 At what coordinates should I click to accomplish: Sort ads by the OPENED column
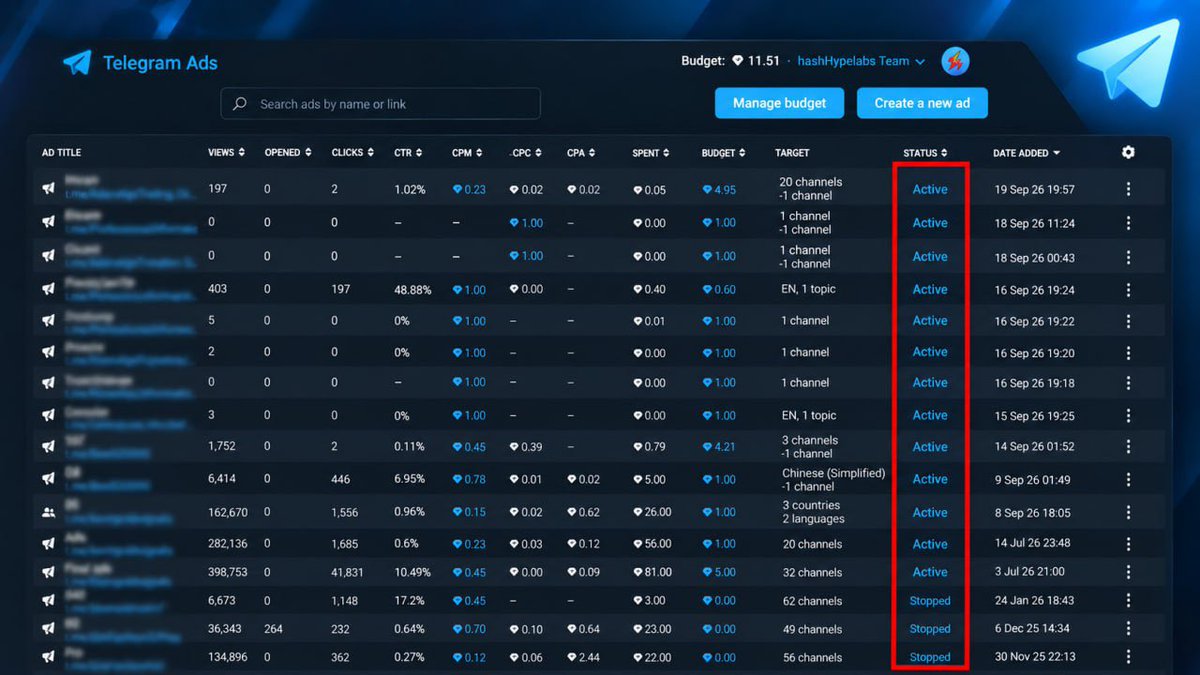[x=287, y=153]
